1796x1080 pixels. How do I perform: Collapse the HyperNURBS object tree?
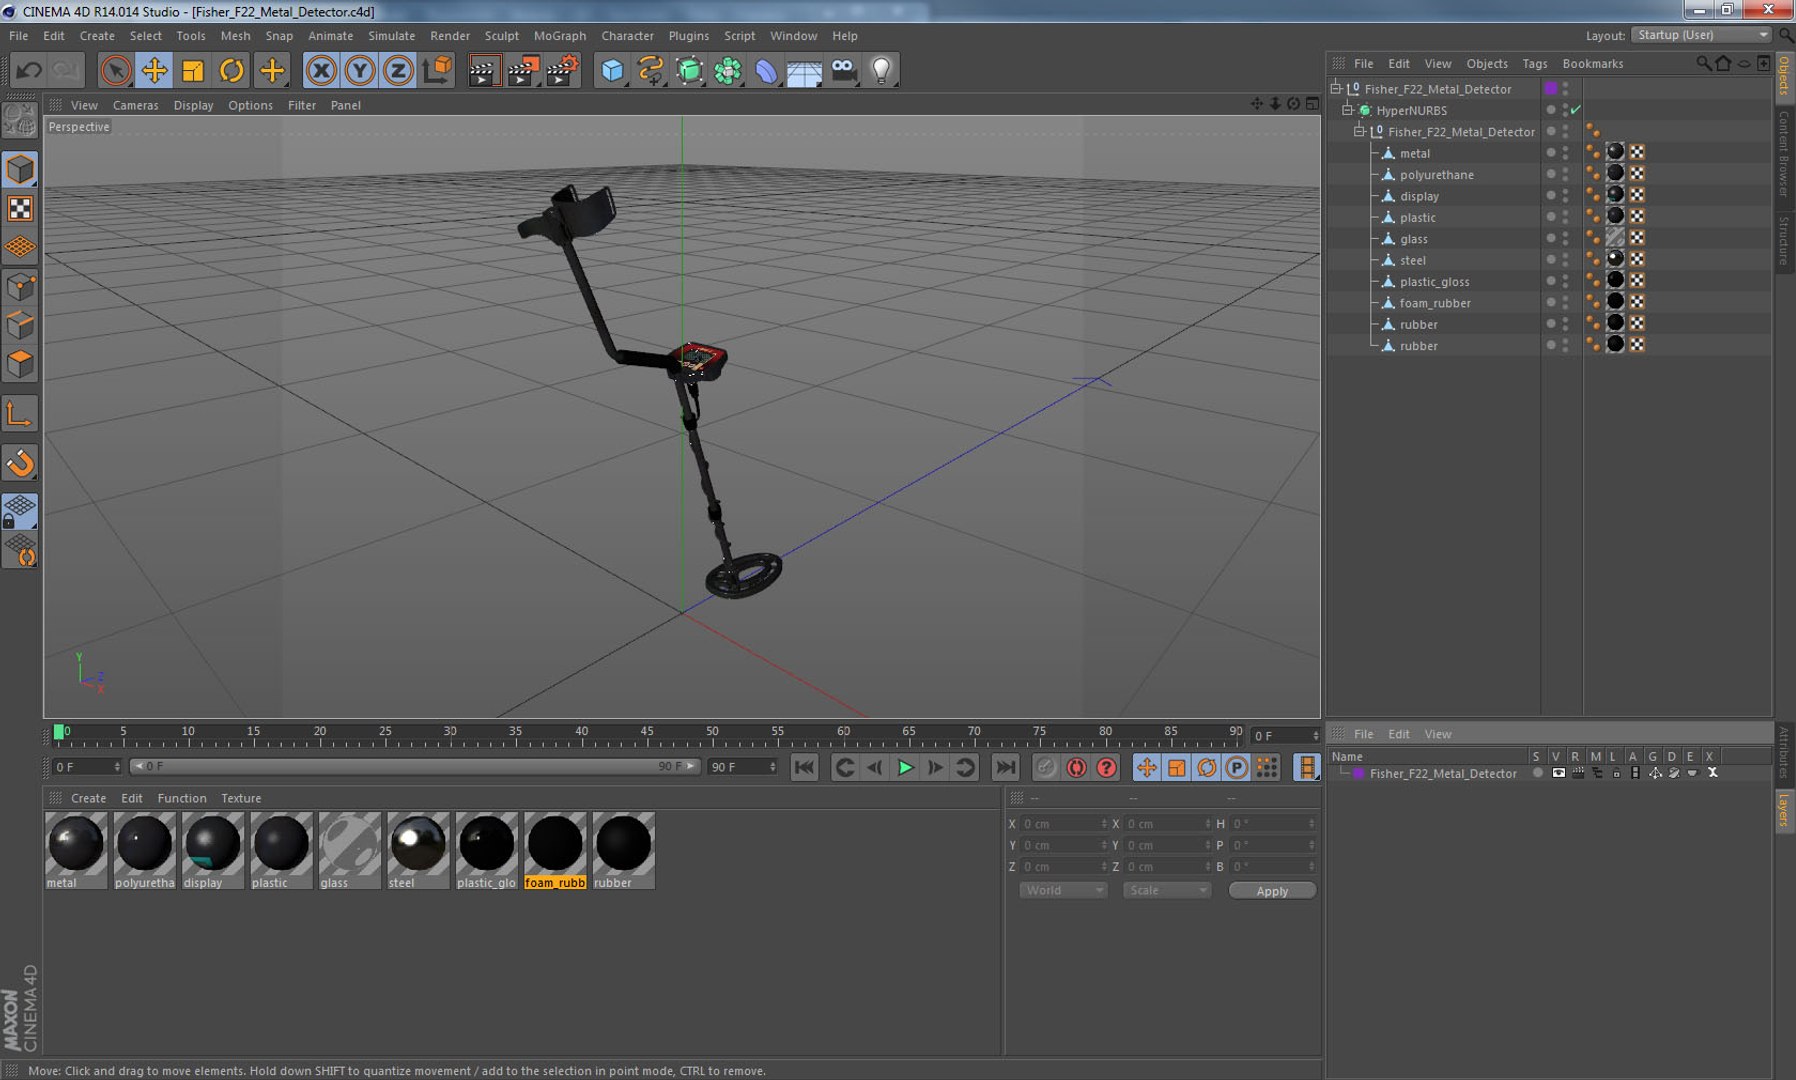coord(1347,110)
